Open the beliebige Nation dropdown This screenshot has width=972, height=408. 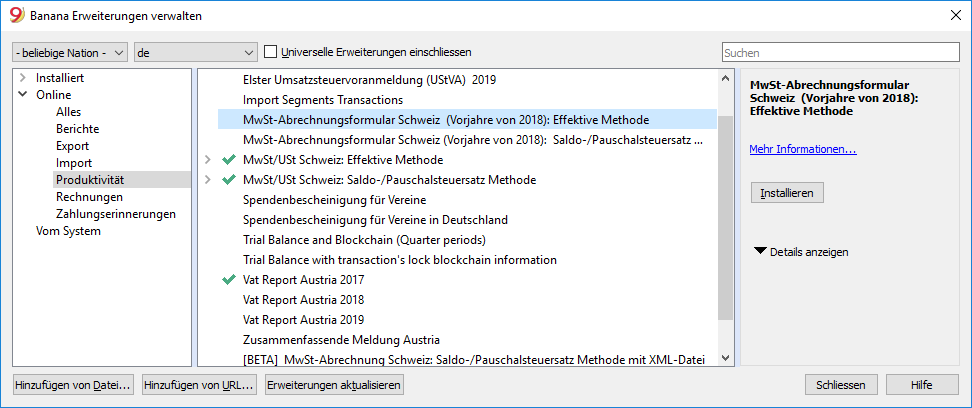(69, 53)
